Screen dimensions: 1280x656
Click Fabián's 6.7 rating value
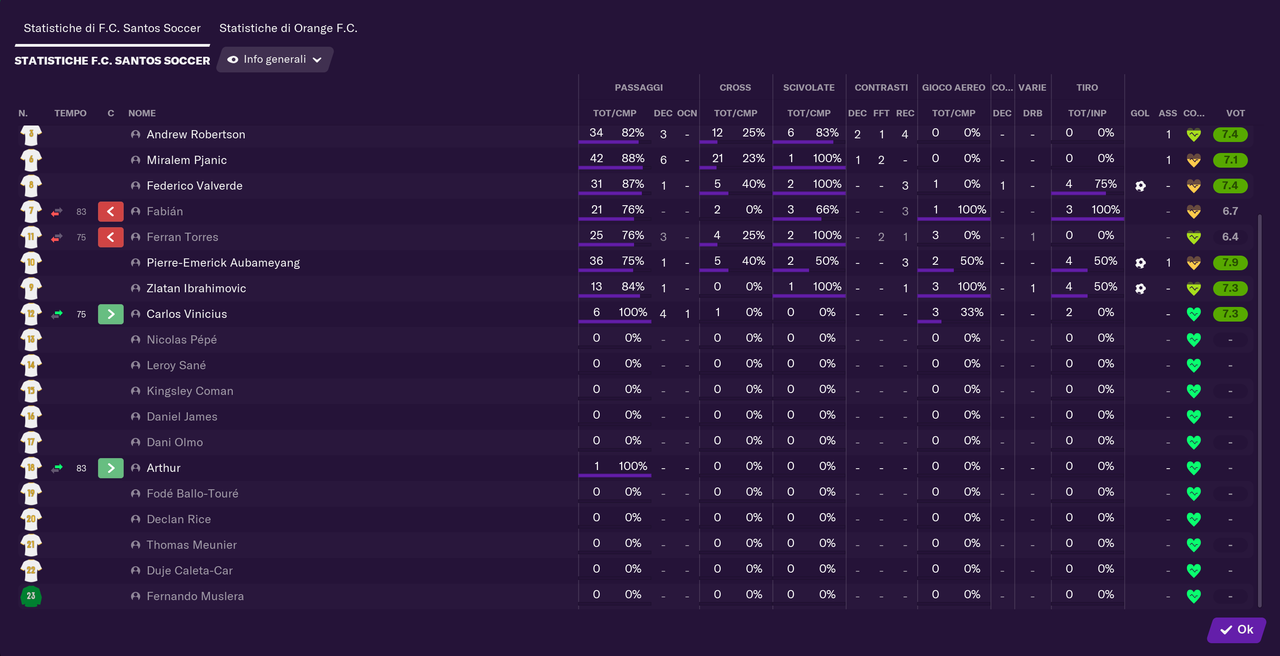[1230, 211]
